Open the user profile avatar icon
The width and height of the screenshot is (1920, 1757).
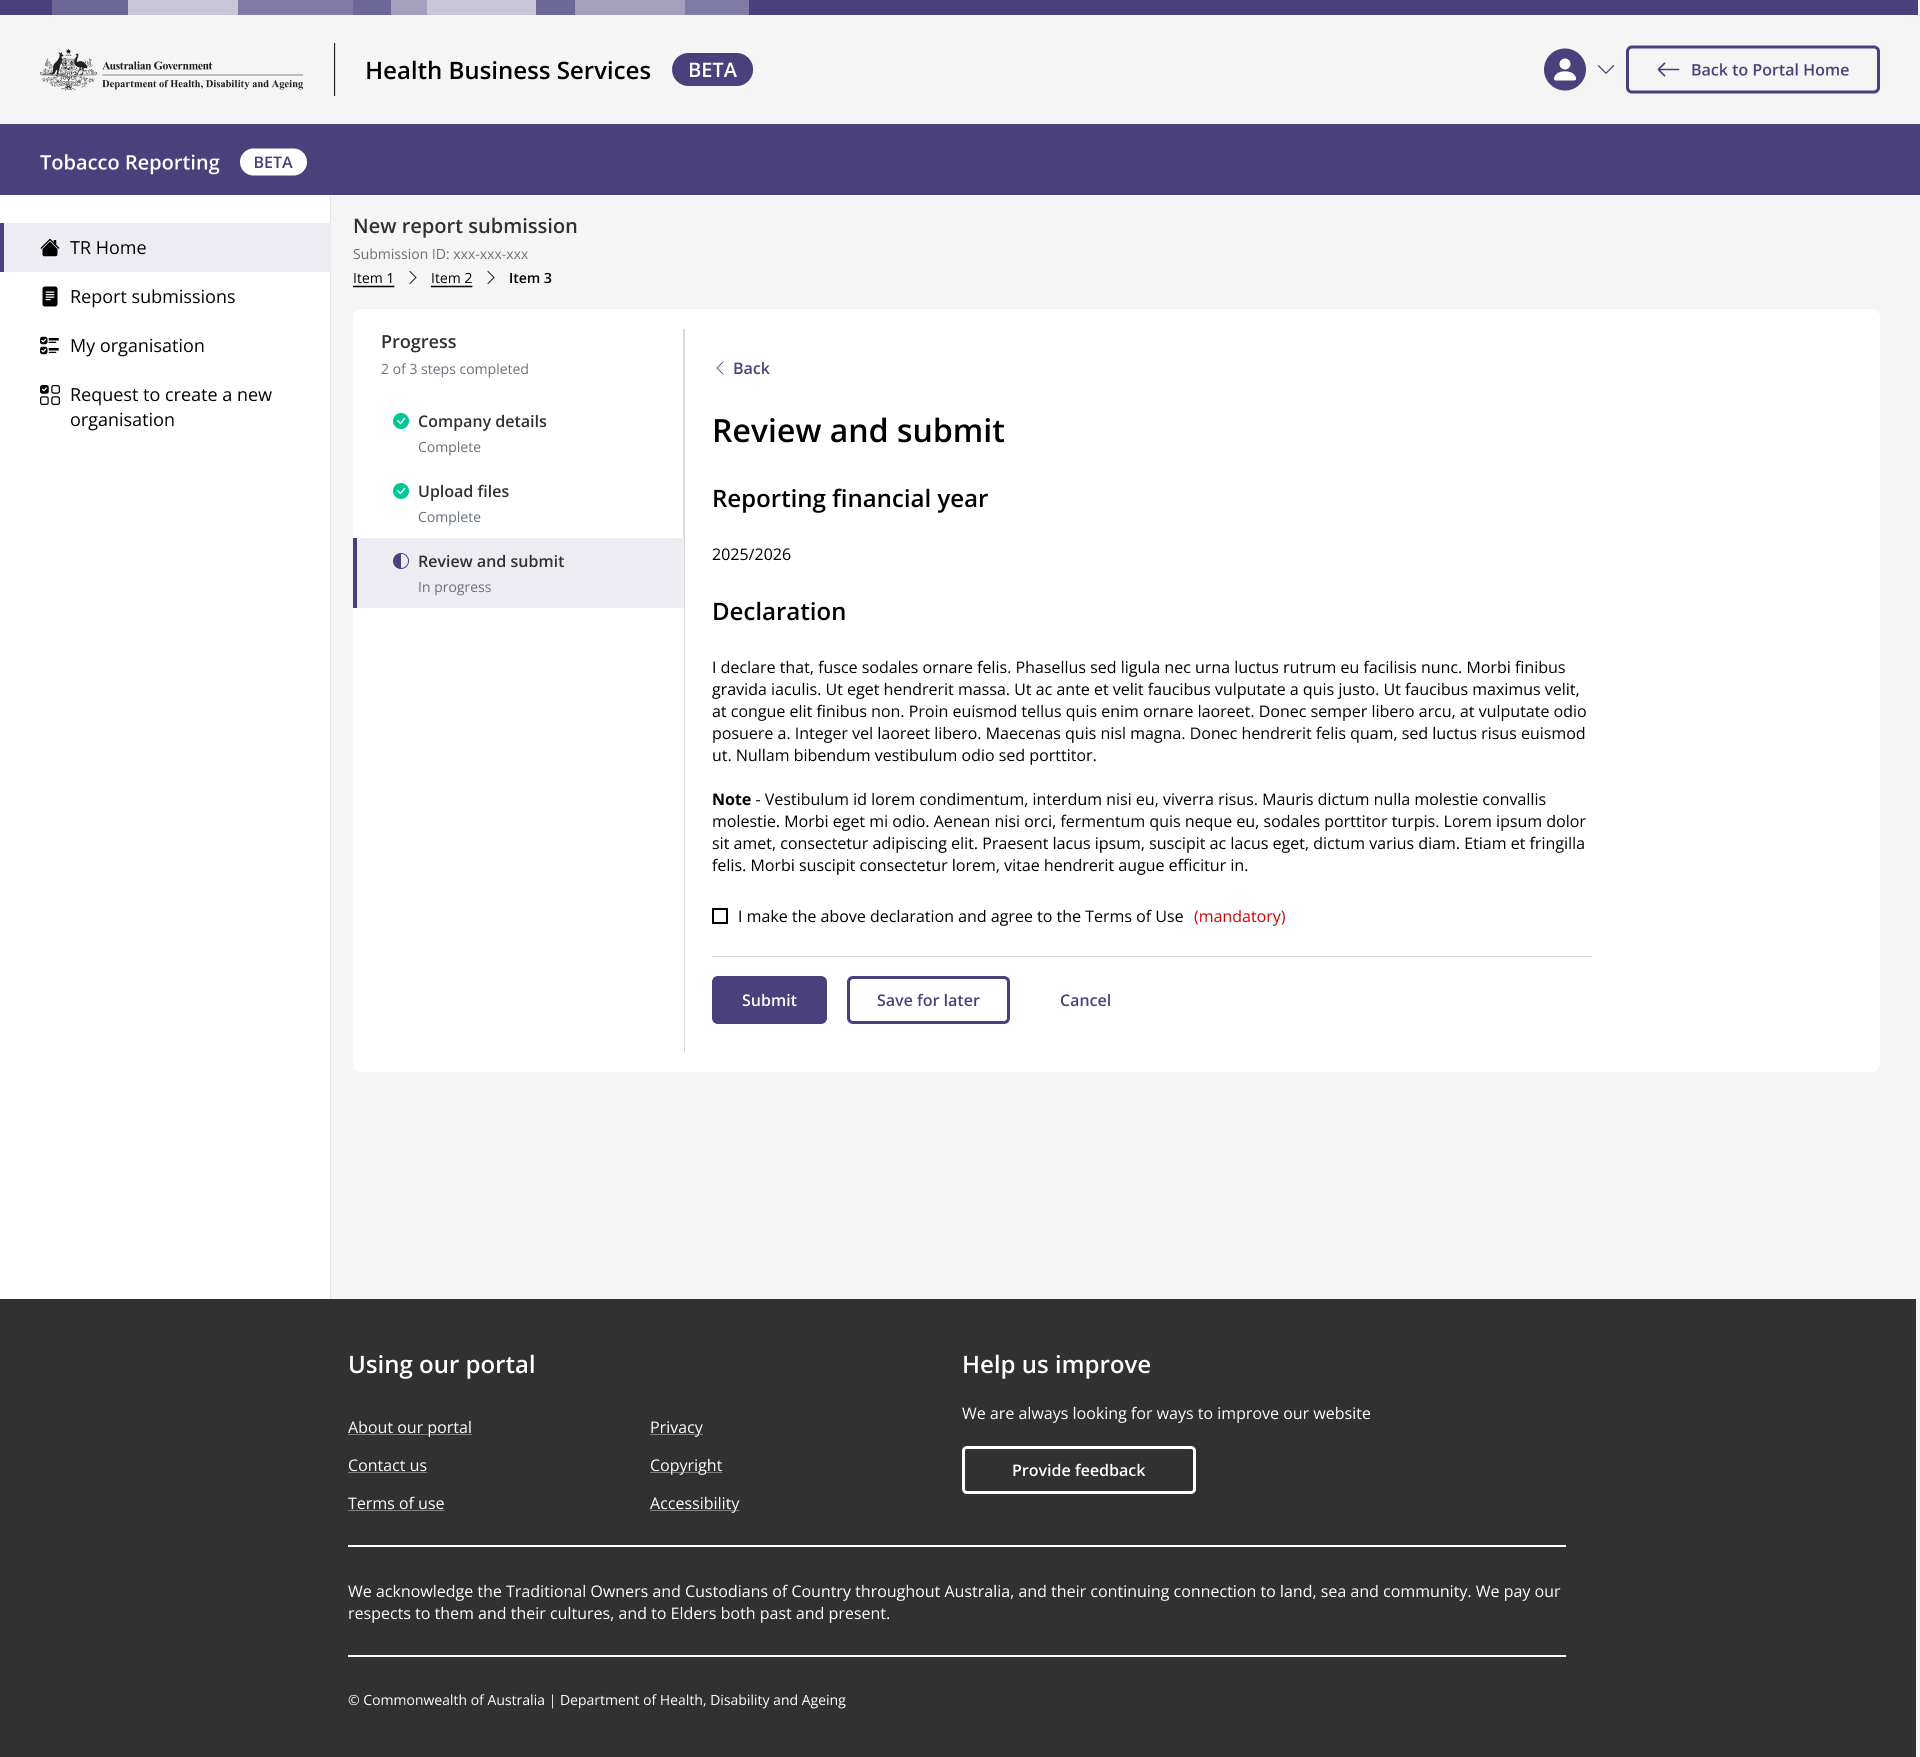(1565, 70)
